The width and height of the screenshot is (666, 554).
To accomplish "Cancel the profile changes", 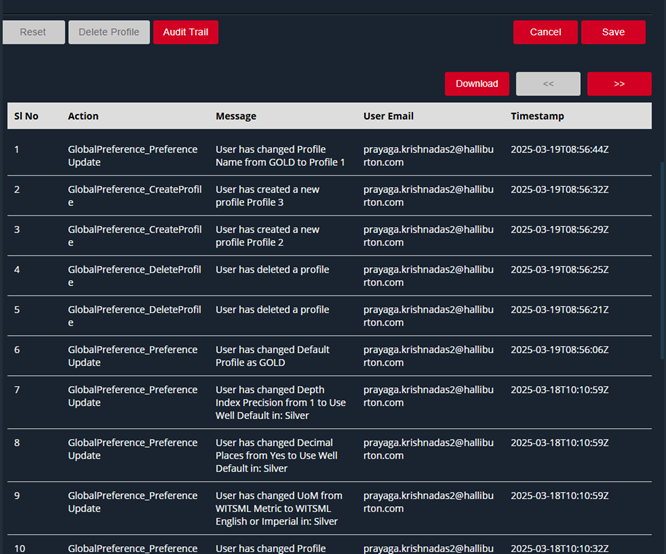I will (x=545, y=32).
